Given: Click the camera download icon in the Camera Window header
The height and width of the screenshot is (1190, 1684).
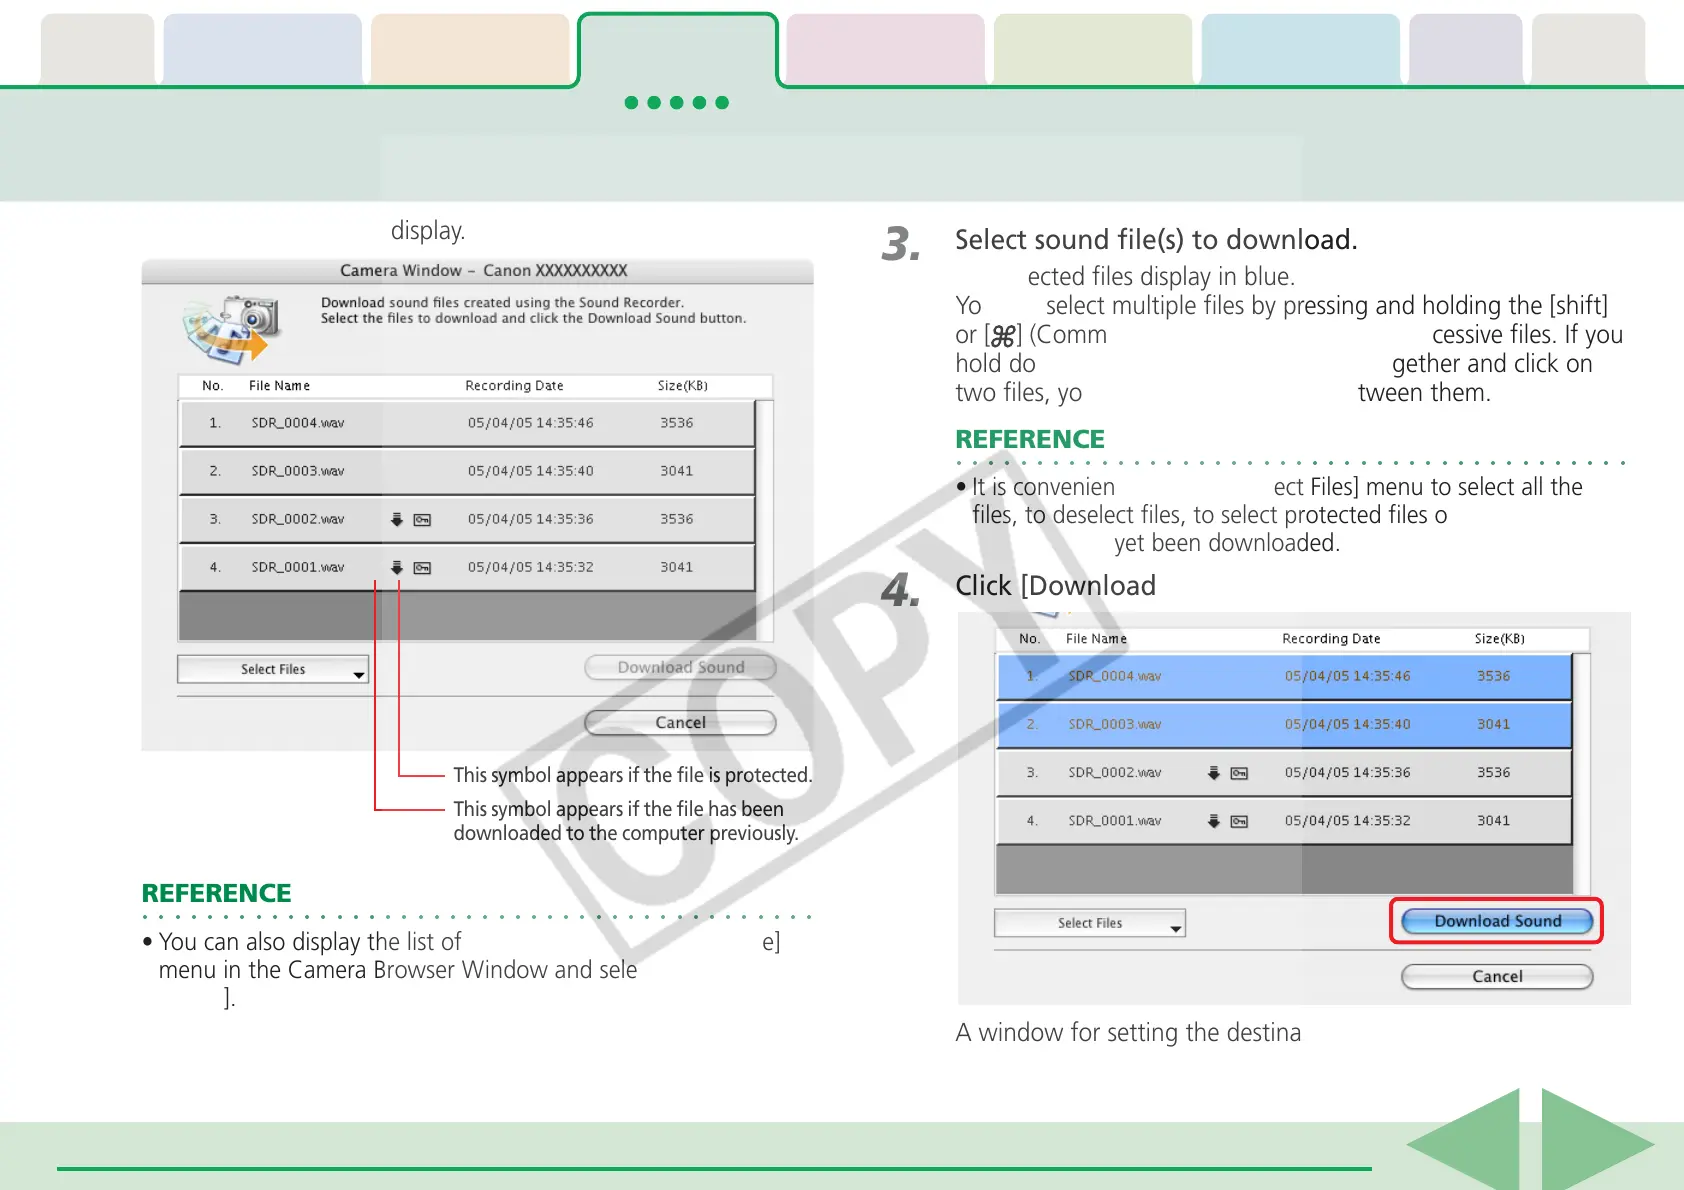Looking at the screenshot, I should (232, 329).
